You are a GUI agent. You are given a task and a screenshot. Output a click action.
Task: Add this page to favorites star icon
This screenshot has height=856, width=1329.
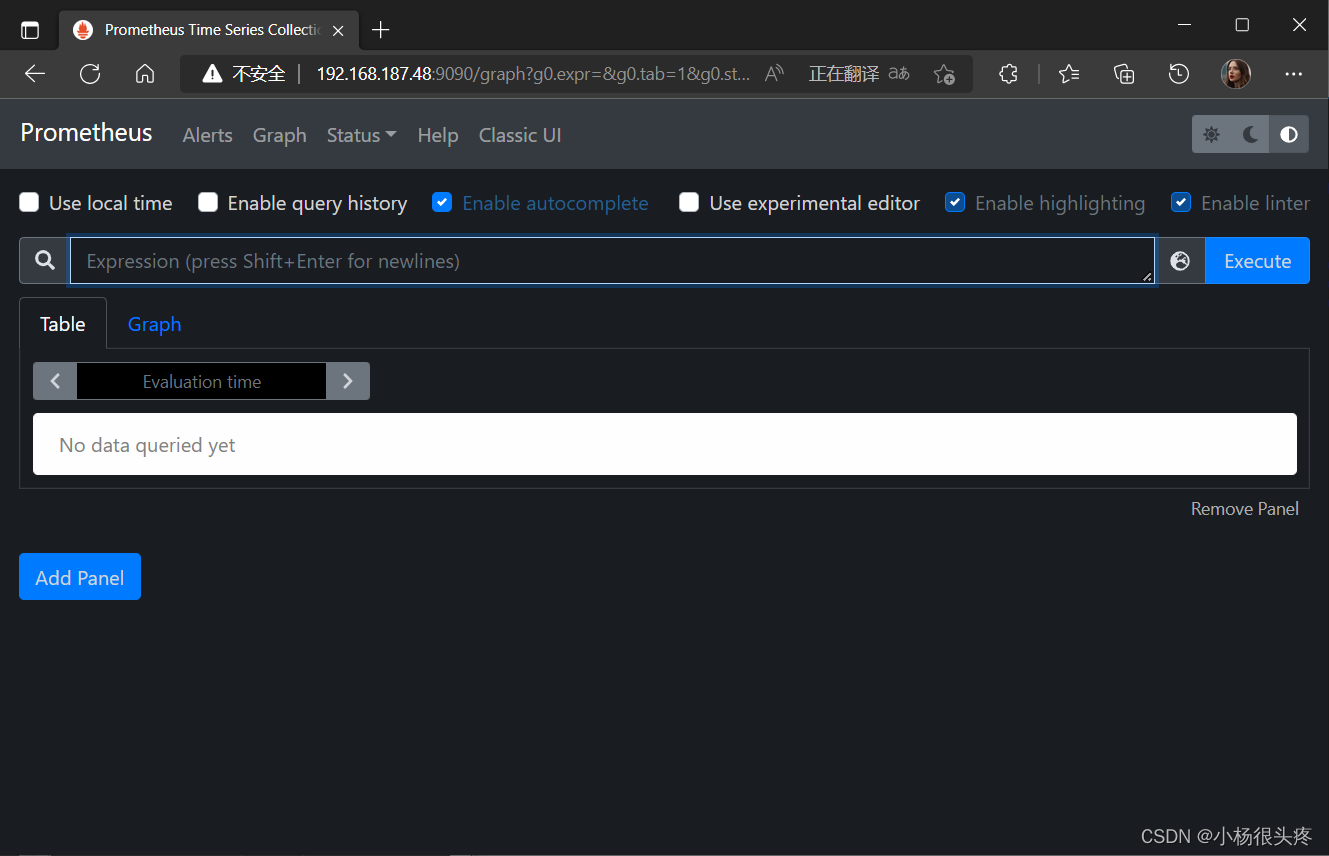tap(944, 74)
